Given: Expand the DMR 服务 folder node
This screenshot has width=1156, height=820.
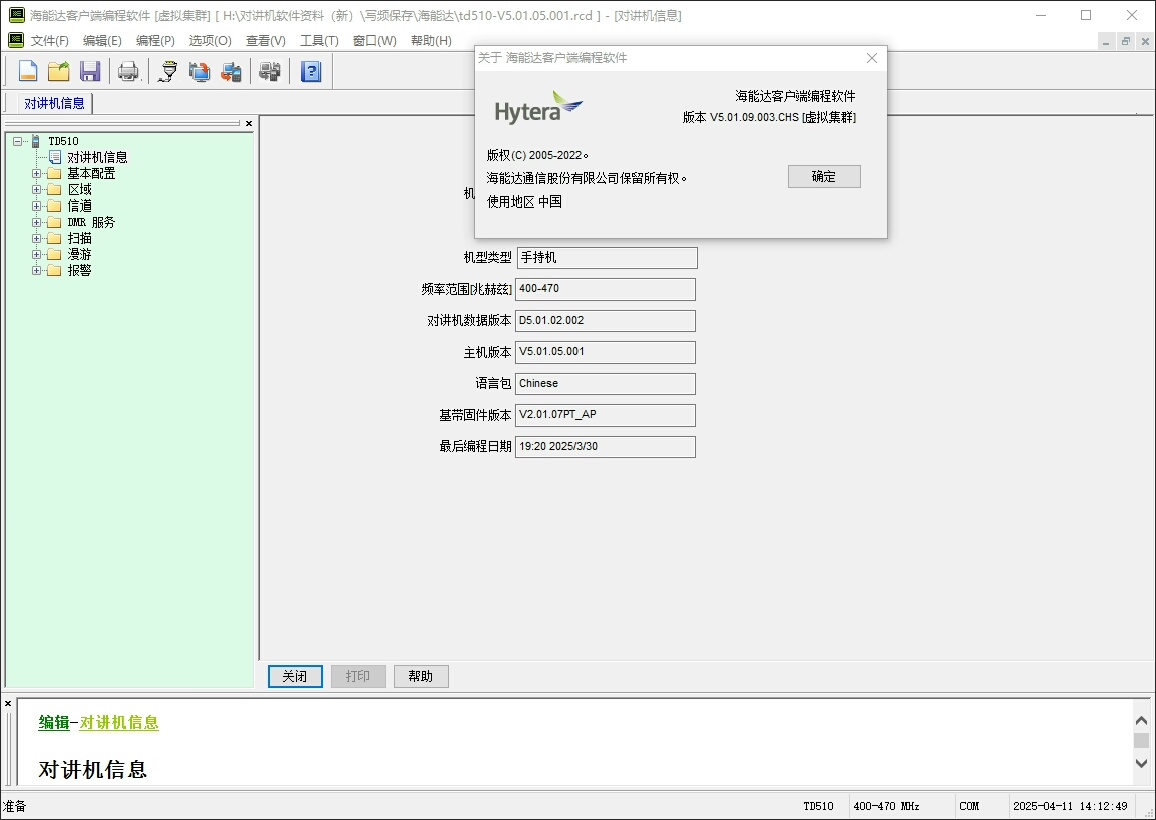Looking at the screenshot, I should pyautogui.click(x=37, y=222).
